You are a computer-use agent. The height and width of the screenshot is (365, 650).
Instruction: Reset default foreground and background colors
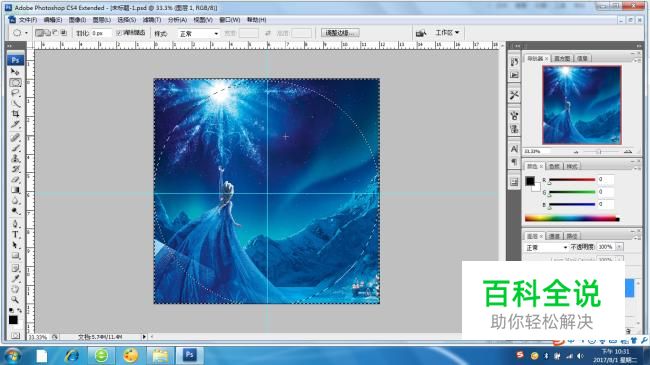11,310
